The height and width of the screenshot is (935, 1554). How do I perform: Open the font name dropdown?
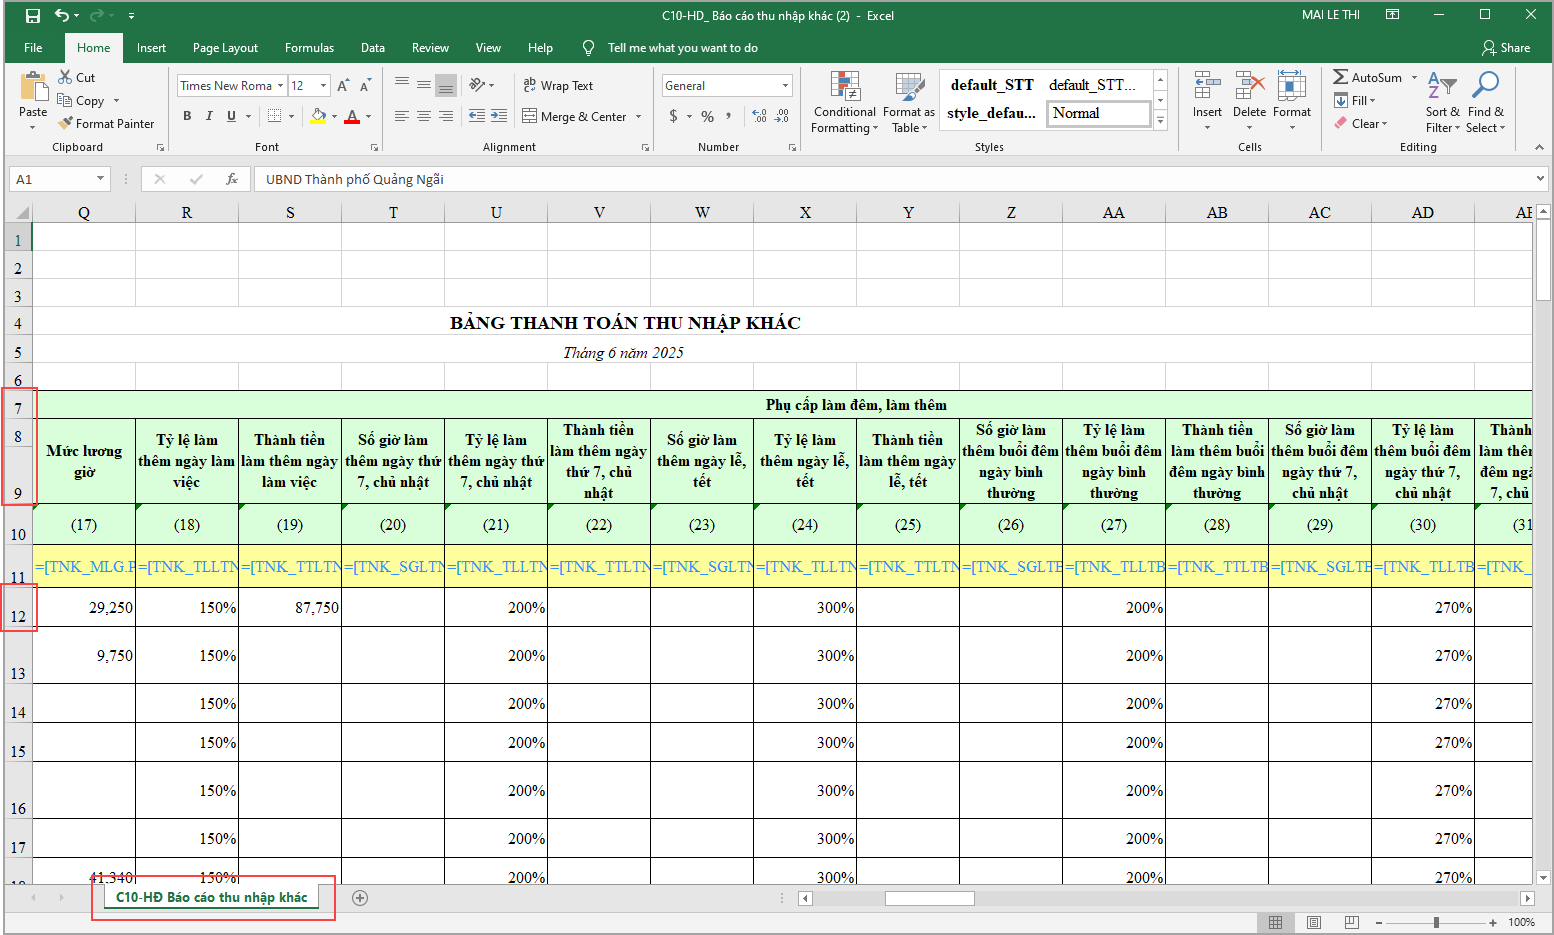click(281, 86)
